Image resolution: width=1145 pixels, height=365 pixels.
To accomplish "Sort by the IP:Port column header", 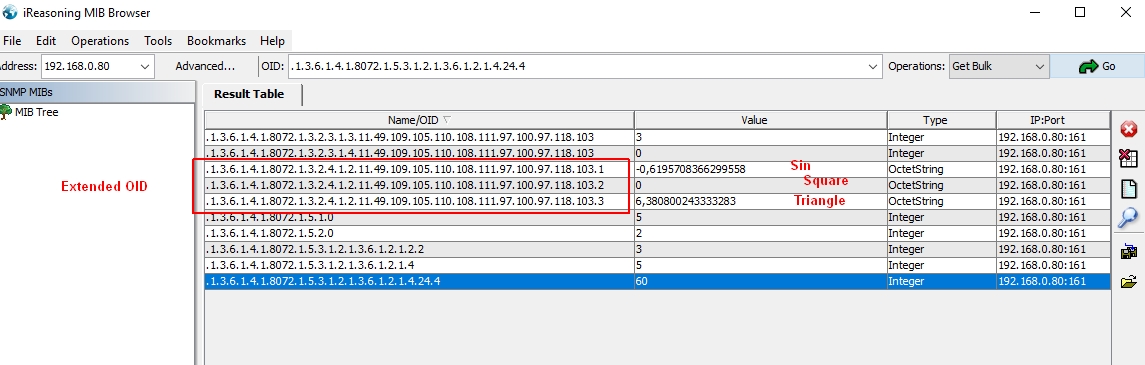I will [1052, 120].
